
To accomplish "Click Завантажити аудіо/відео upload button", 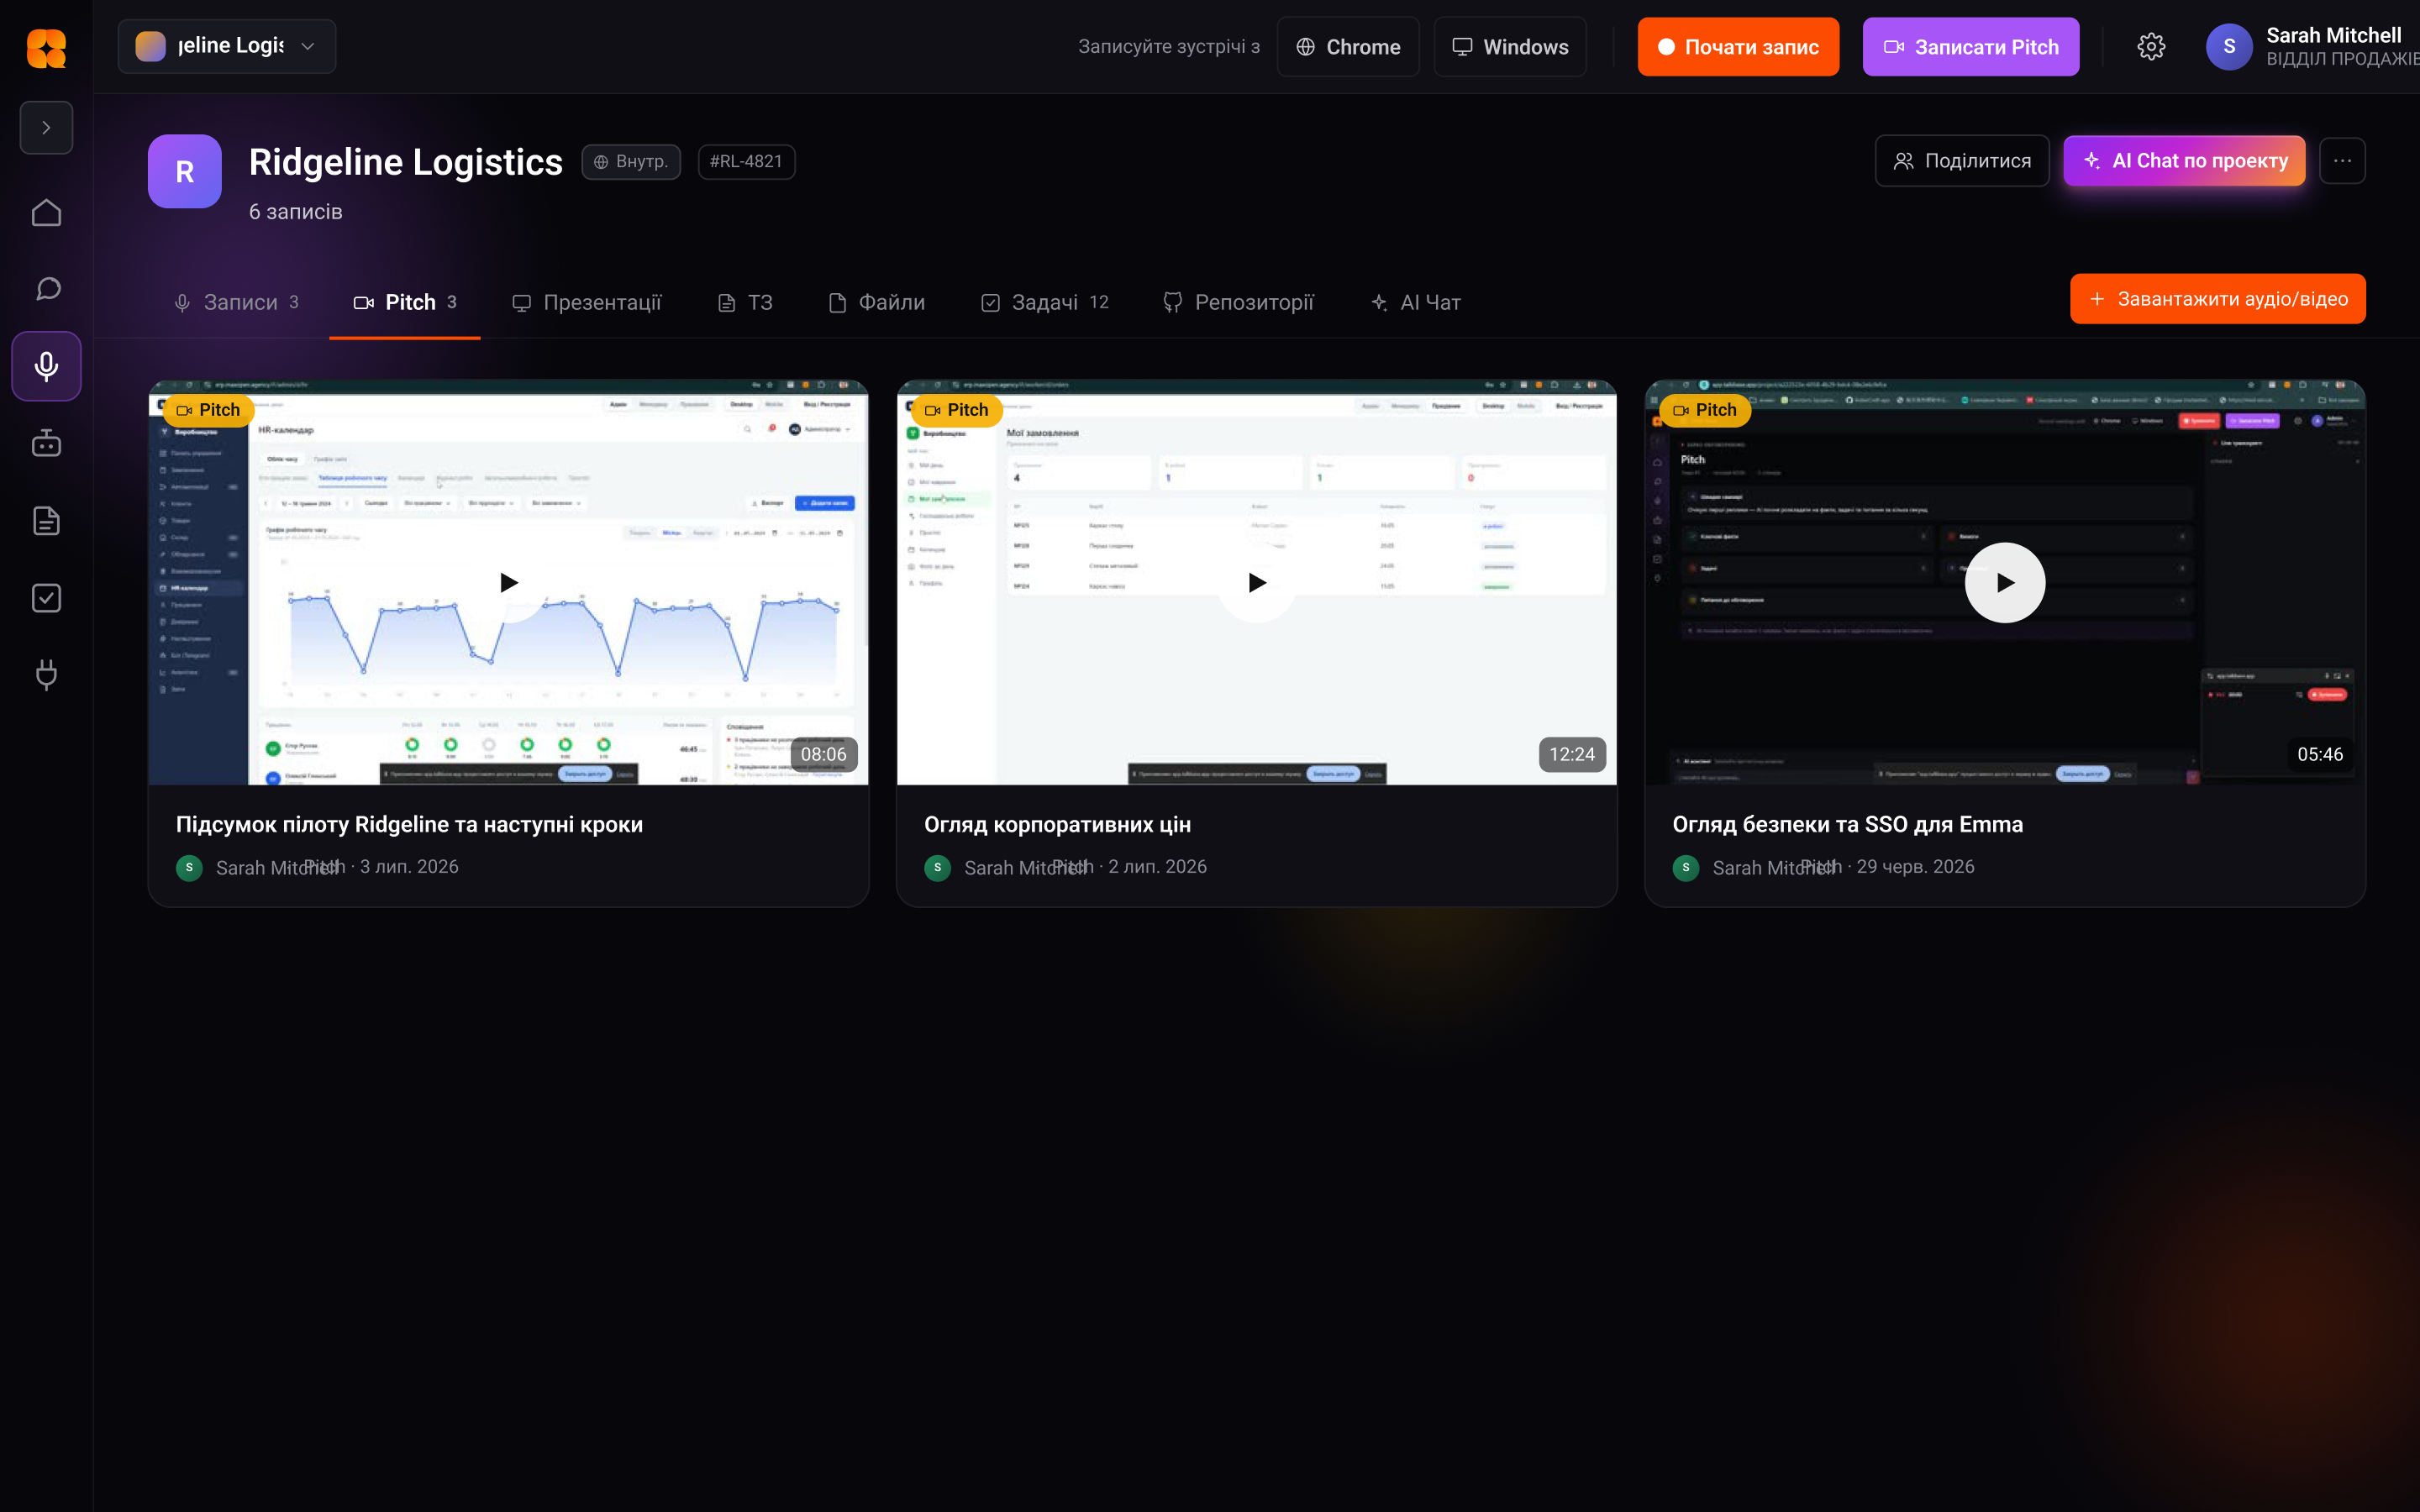I will point(2217,299).
